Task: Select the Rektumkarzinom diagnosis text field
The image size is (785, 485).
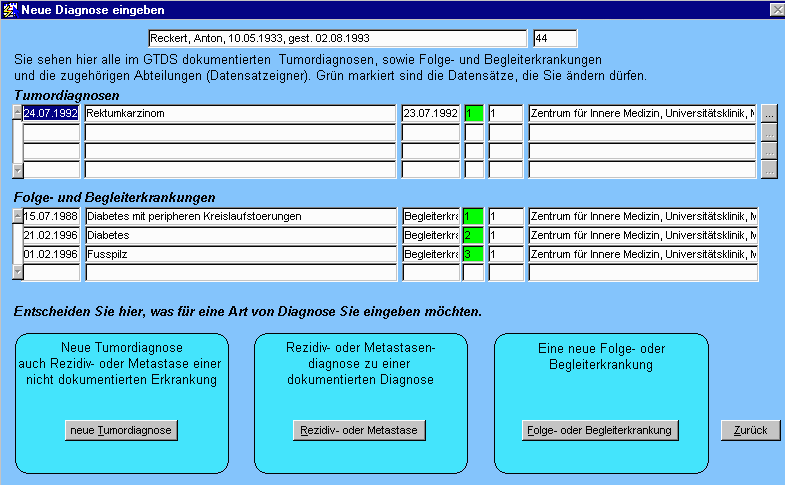Action: 240,114
